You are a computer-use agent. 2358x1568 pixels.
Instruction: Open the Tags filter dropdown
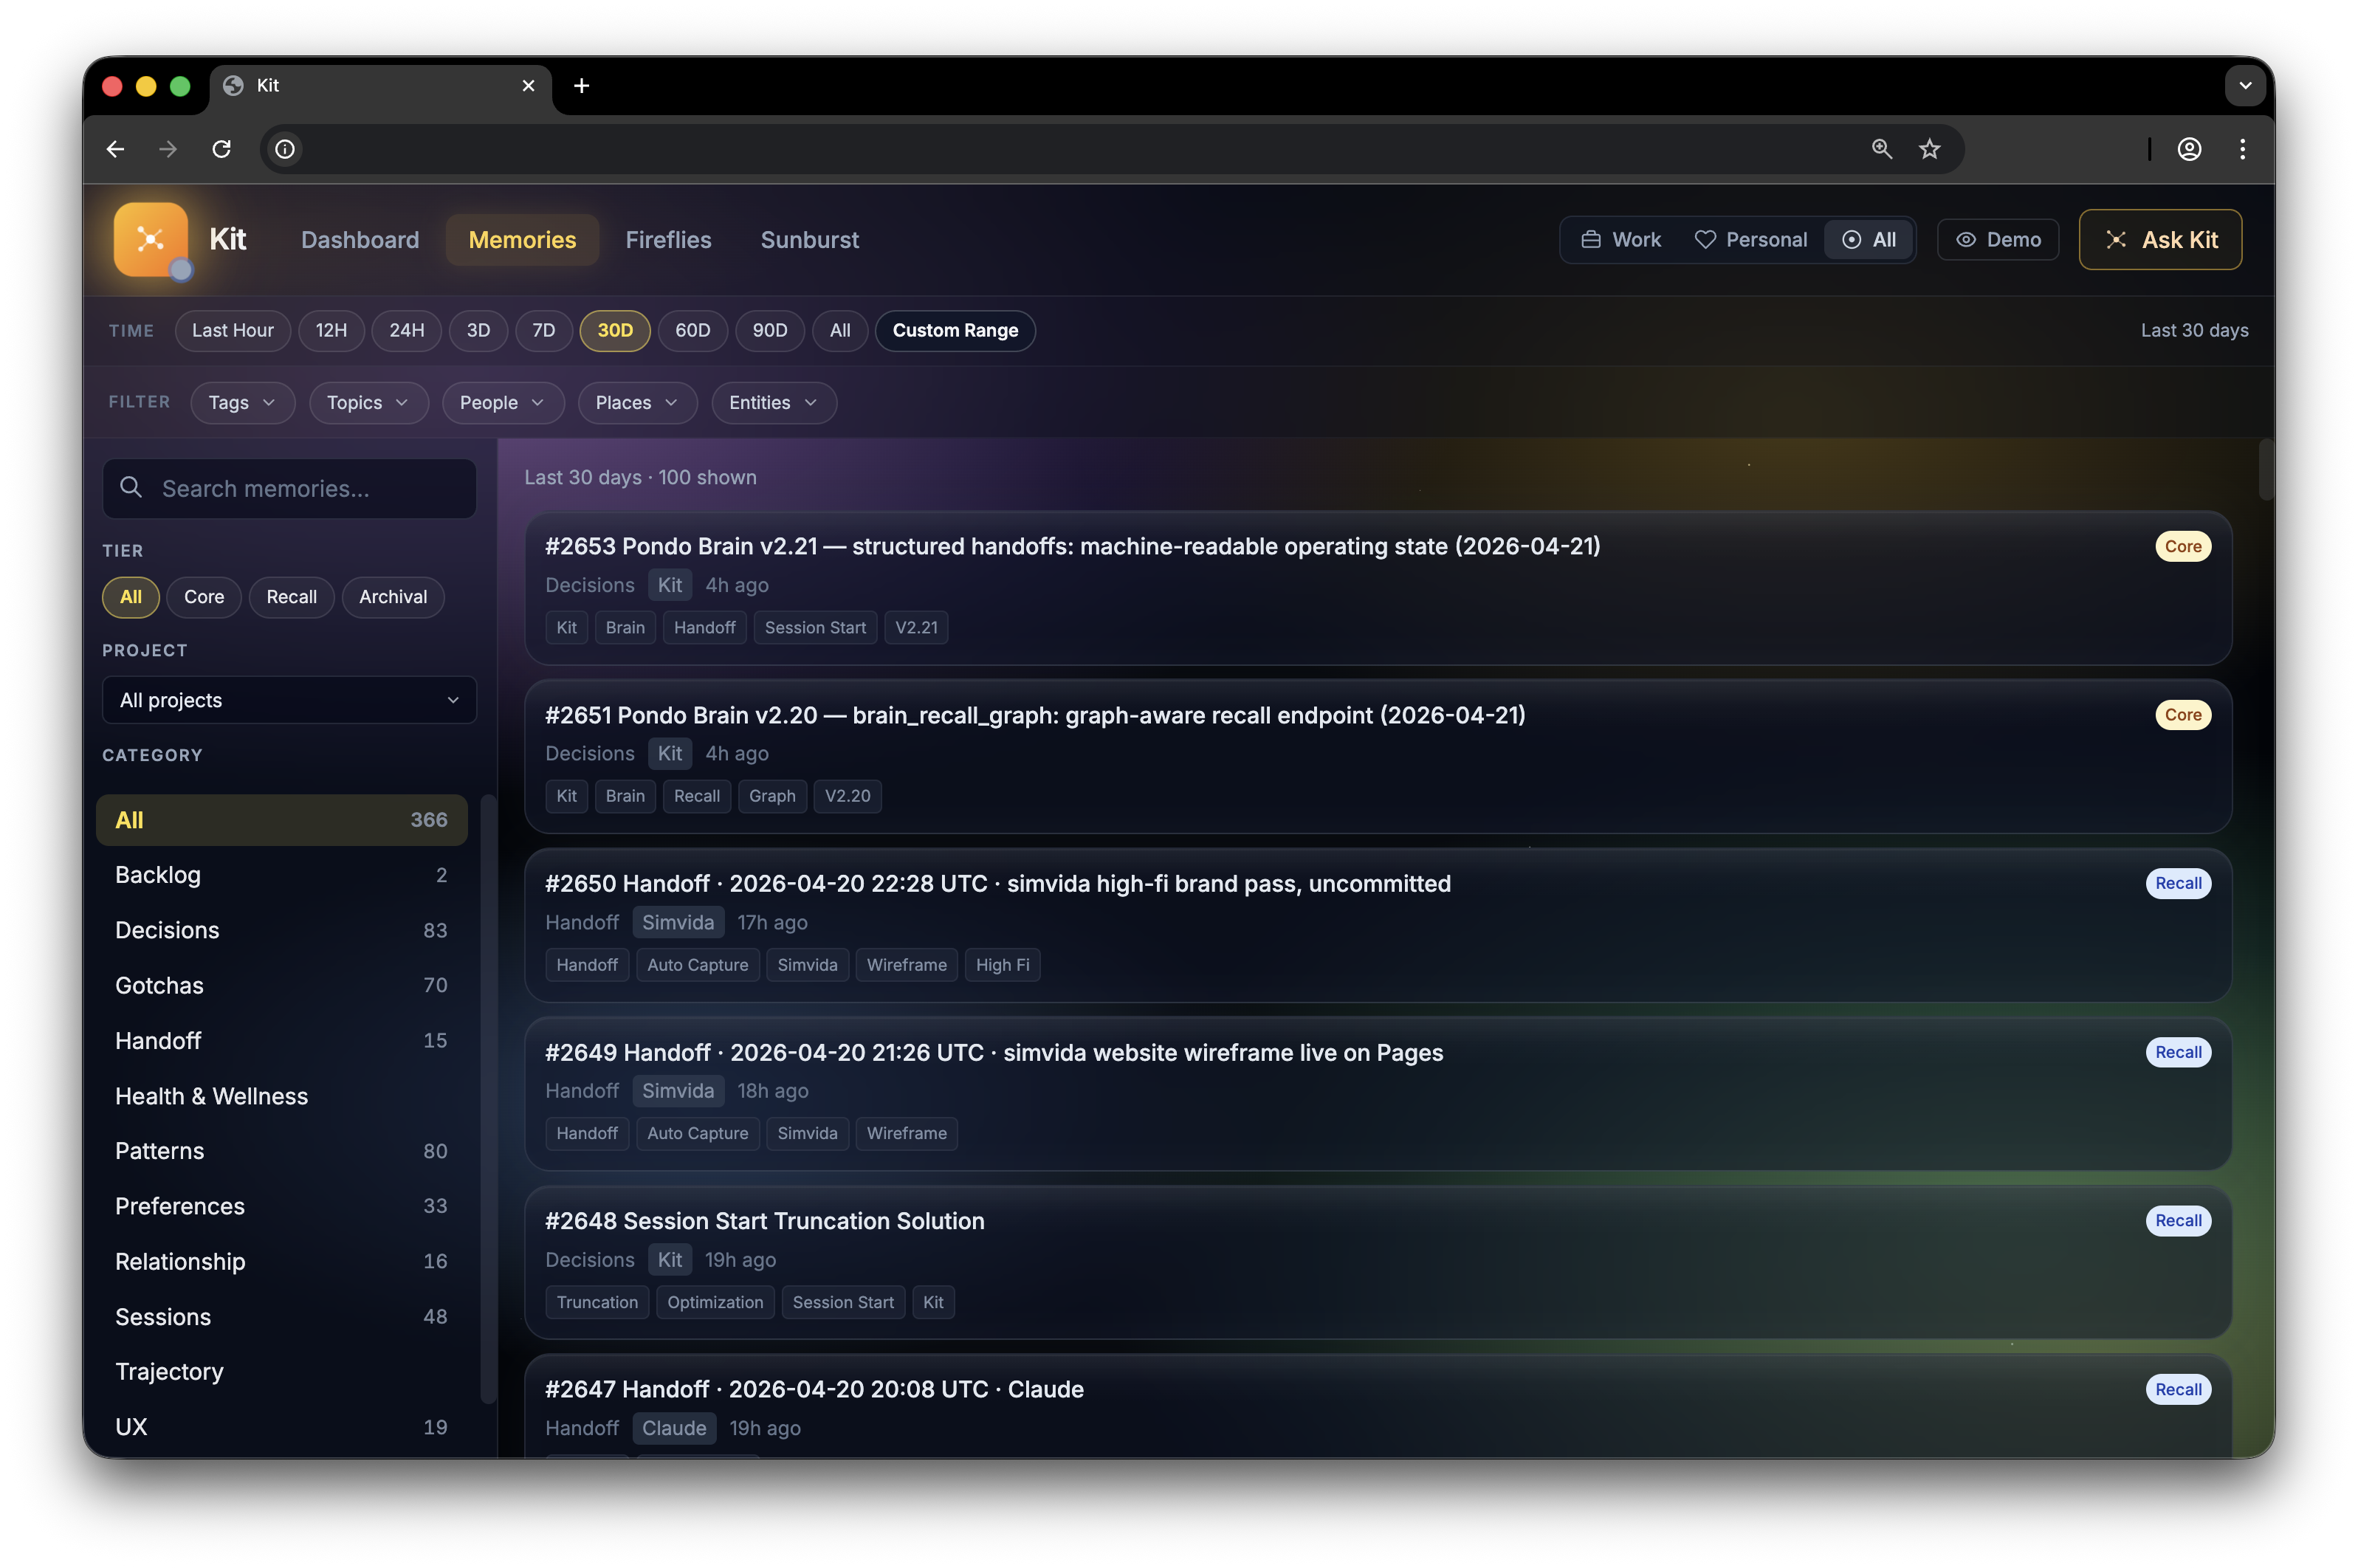(x=241, y=402)
